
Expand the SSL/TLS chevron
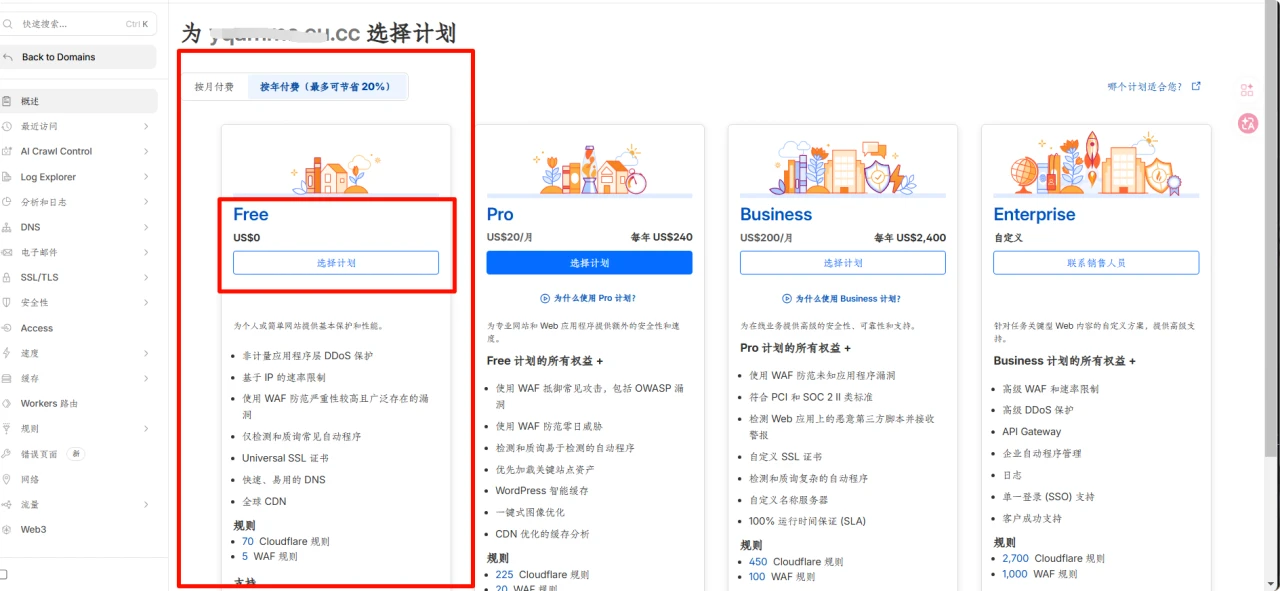pos(146,277)
